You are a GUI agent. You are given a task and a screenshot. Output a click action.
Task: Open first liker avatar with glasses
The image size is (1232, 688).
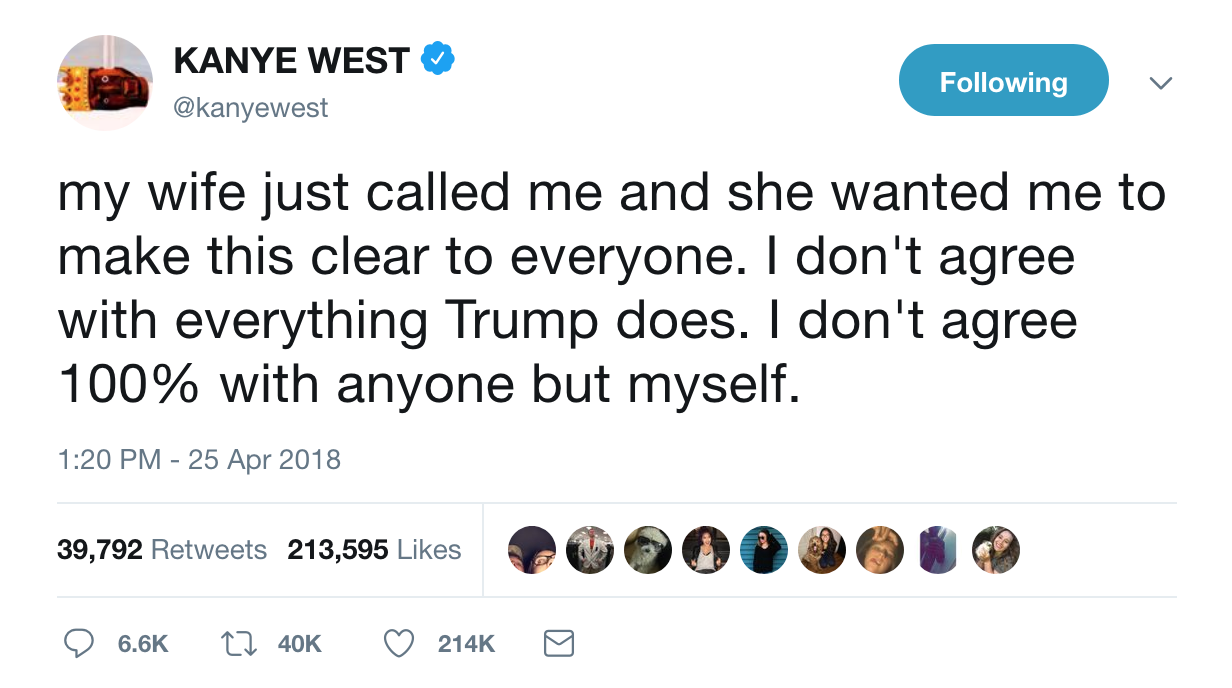click(x=532, y=550)
